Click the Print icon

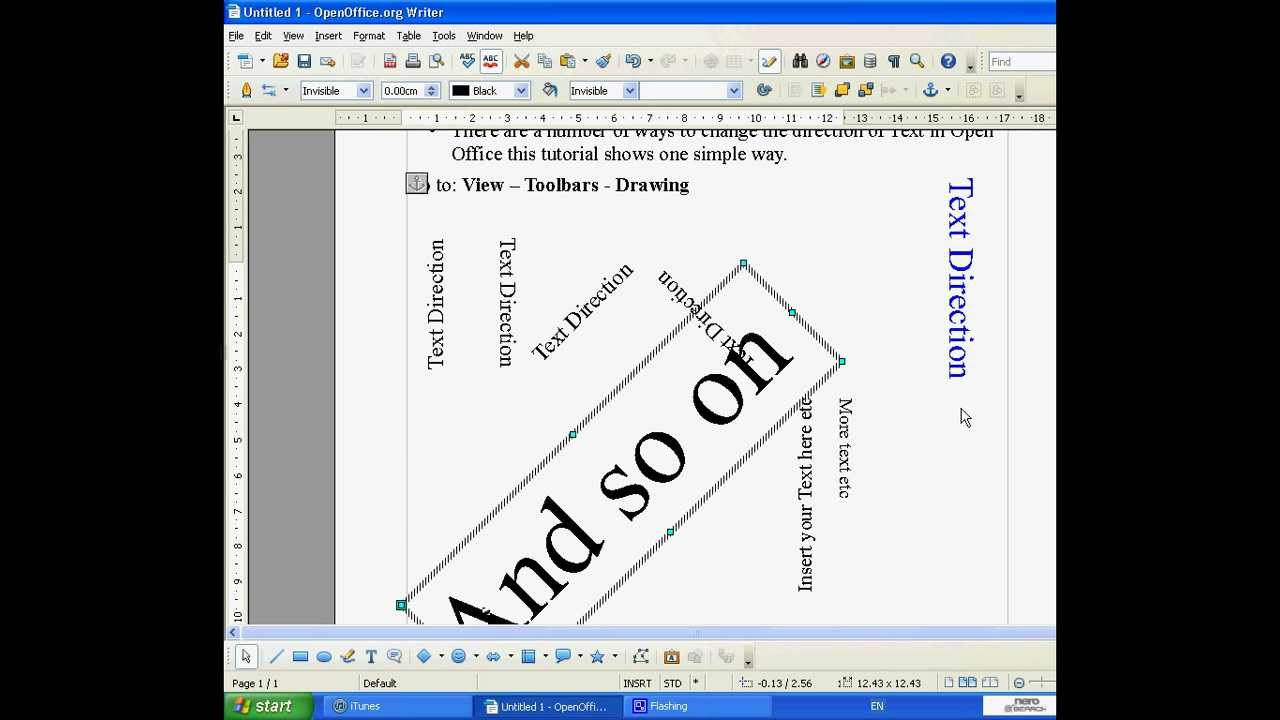[x=413, y=62]
